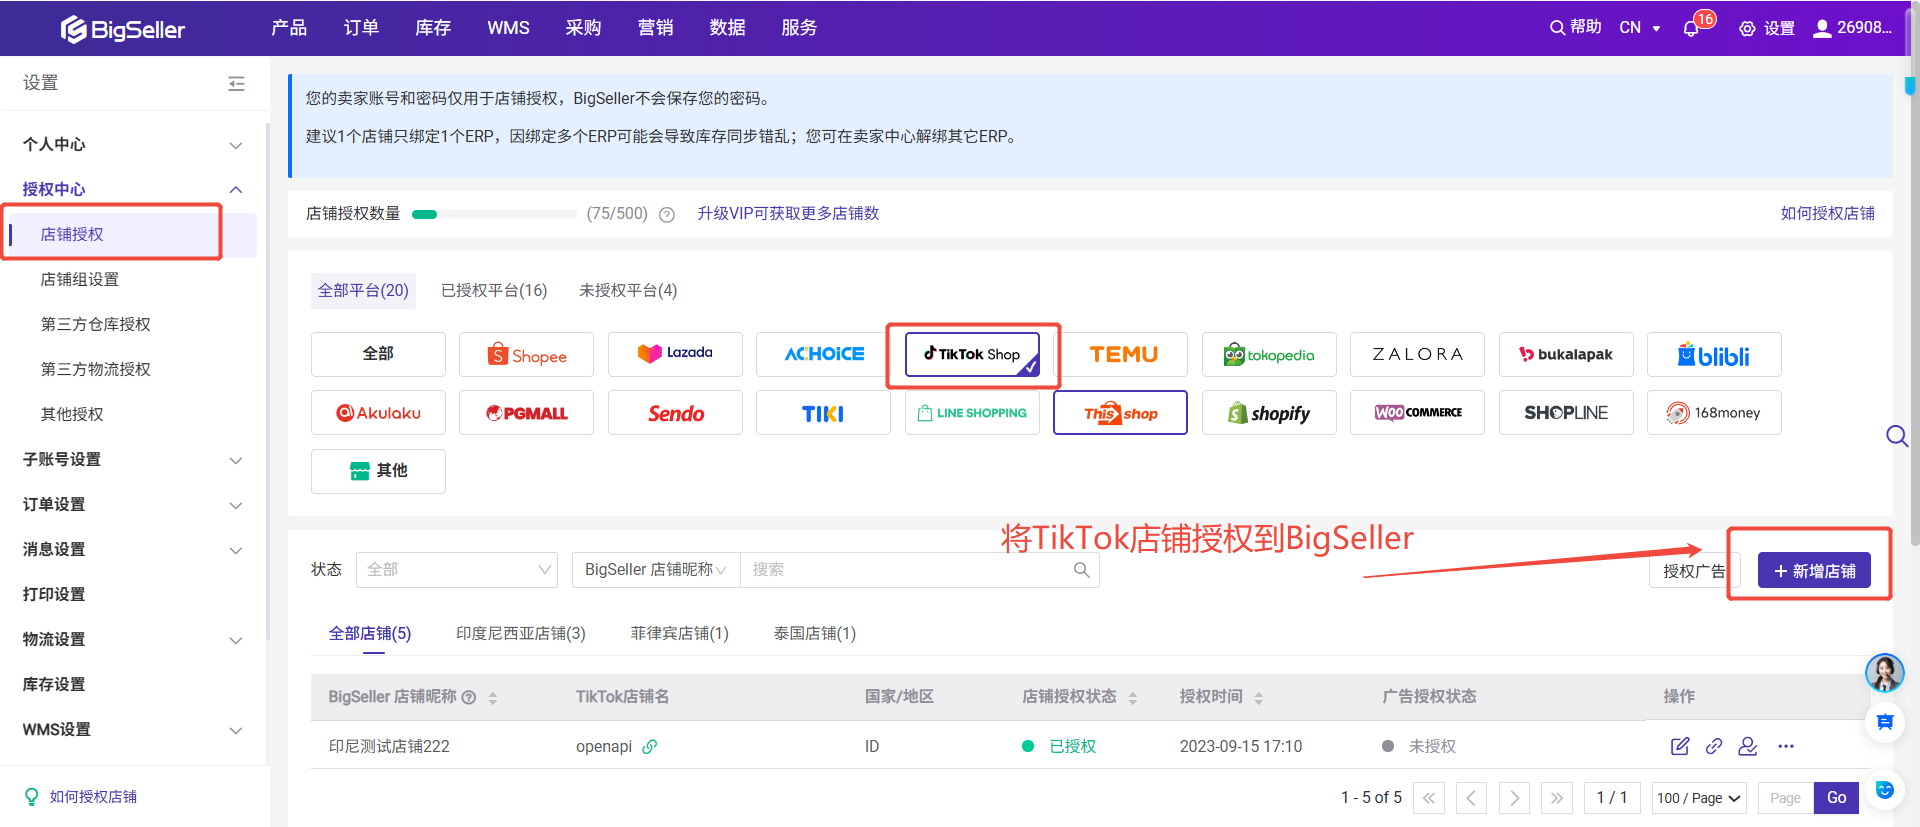Open 升级VIP可获取更多店铺数 link
1920x827 pixels.
click(788, 214)
